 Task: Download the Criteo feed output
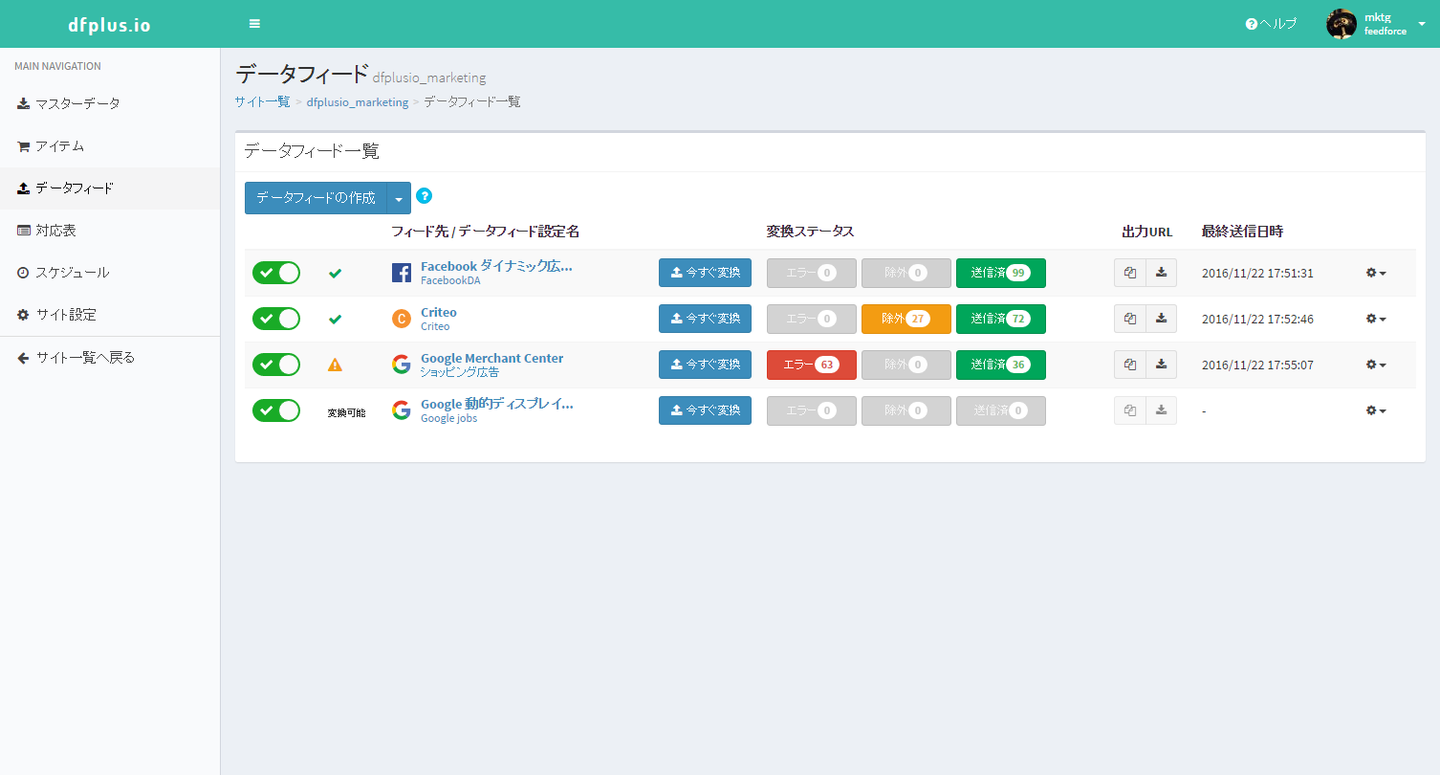pyautogui.click(x=1161, y=319)
